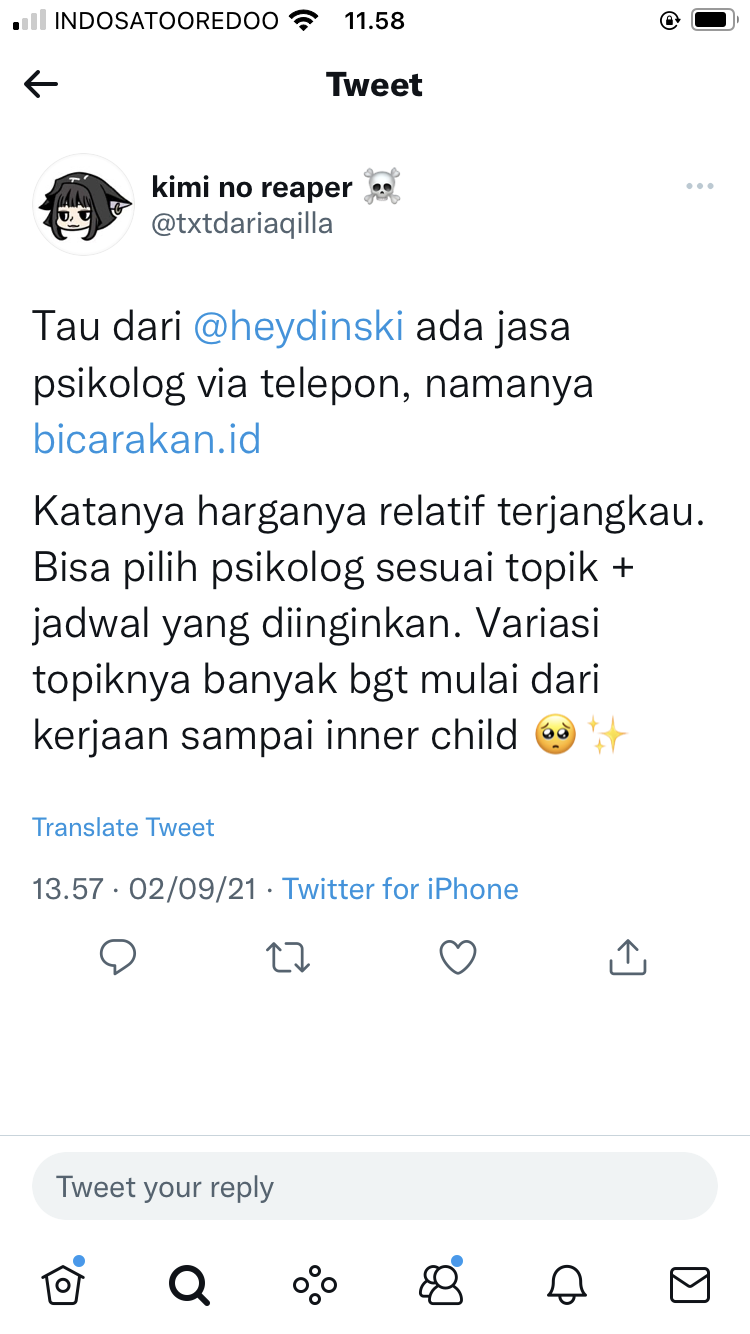Viewport: 750px width, 1334px height.
Task: Open the Communities people icon tab
Action: [x=441, y=1281]
